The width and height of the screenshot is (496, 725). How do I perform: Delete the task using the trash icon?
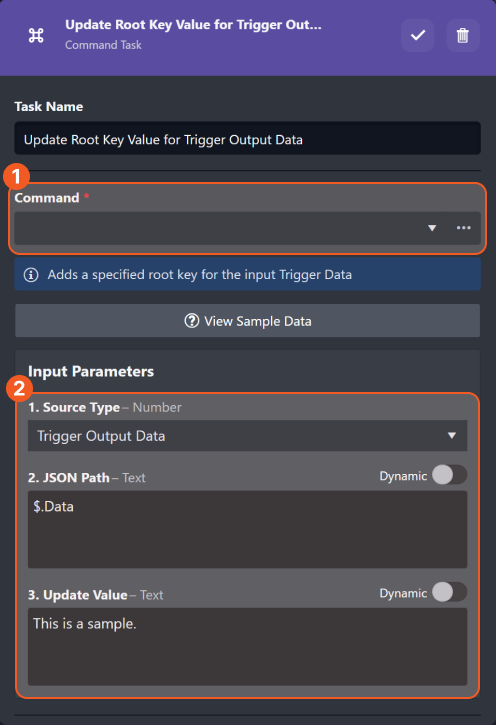point(463,35)
